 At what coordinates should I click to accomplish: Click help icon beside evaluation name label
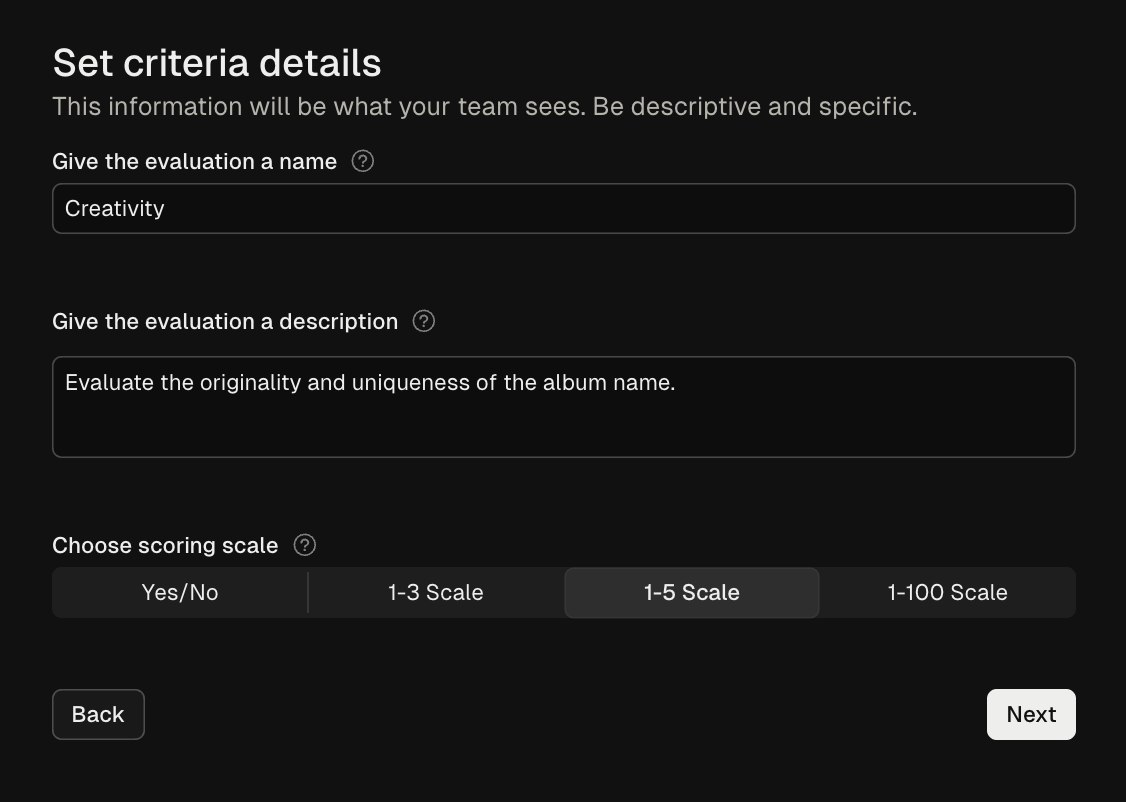coord(363,161)
